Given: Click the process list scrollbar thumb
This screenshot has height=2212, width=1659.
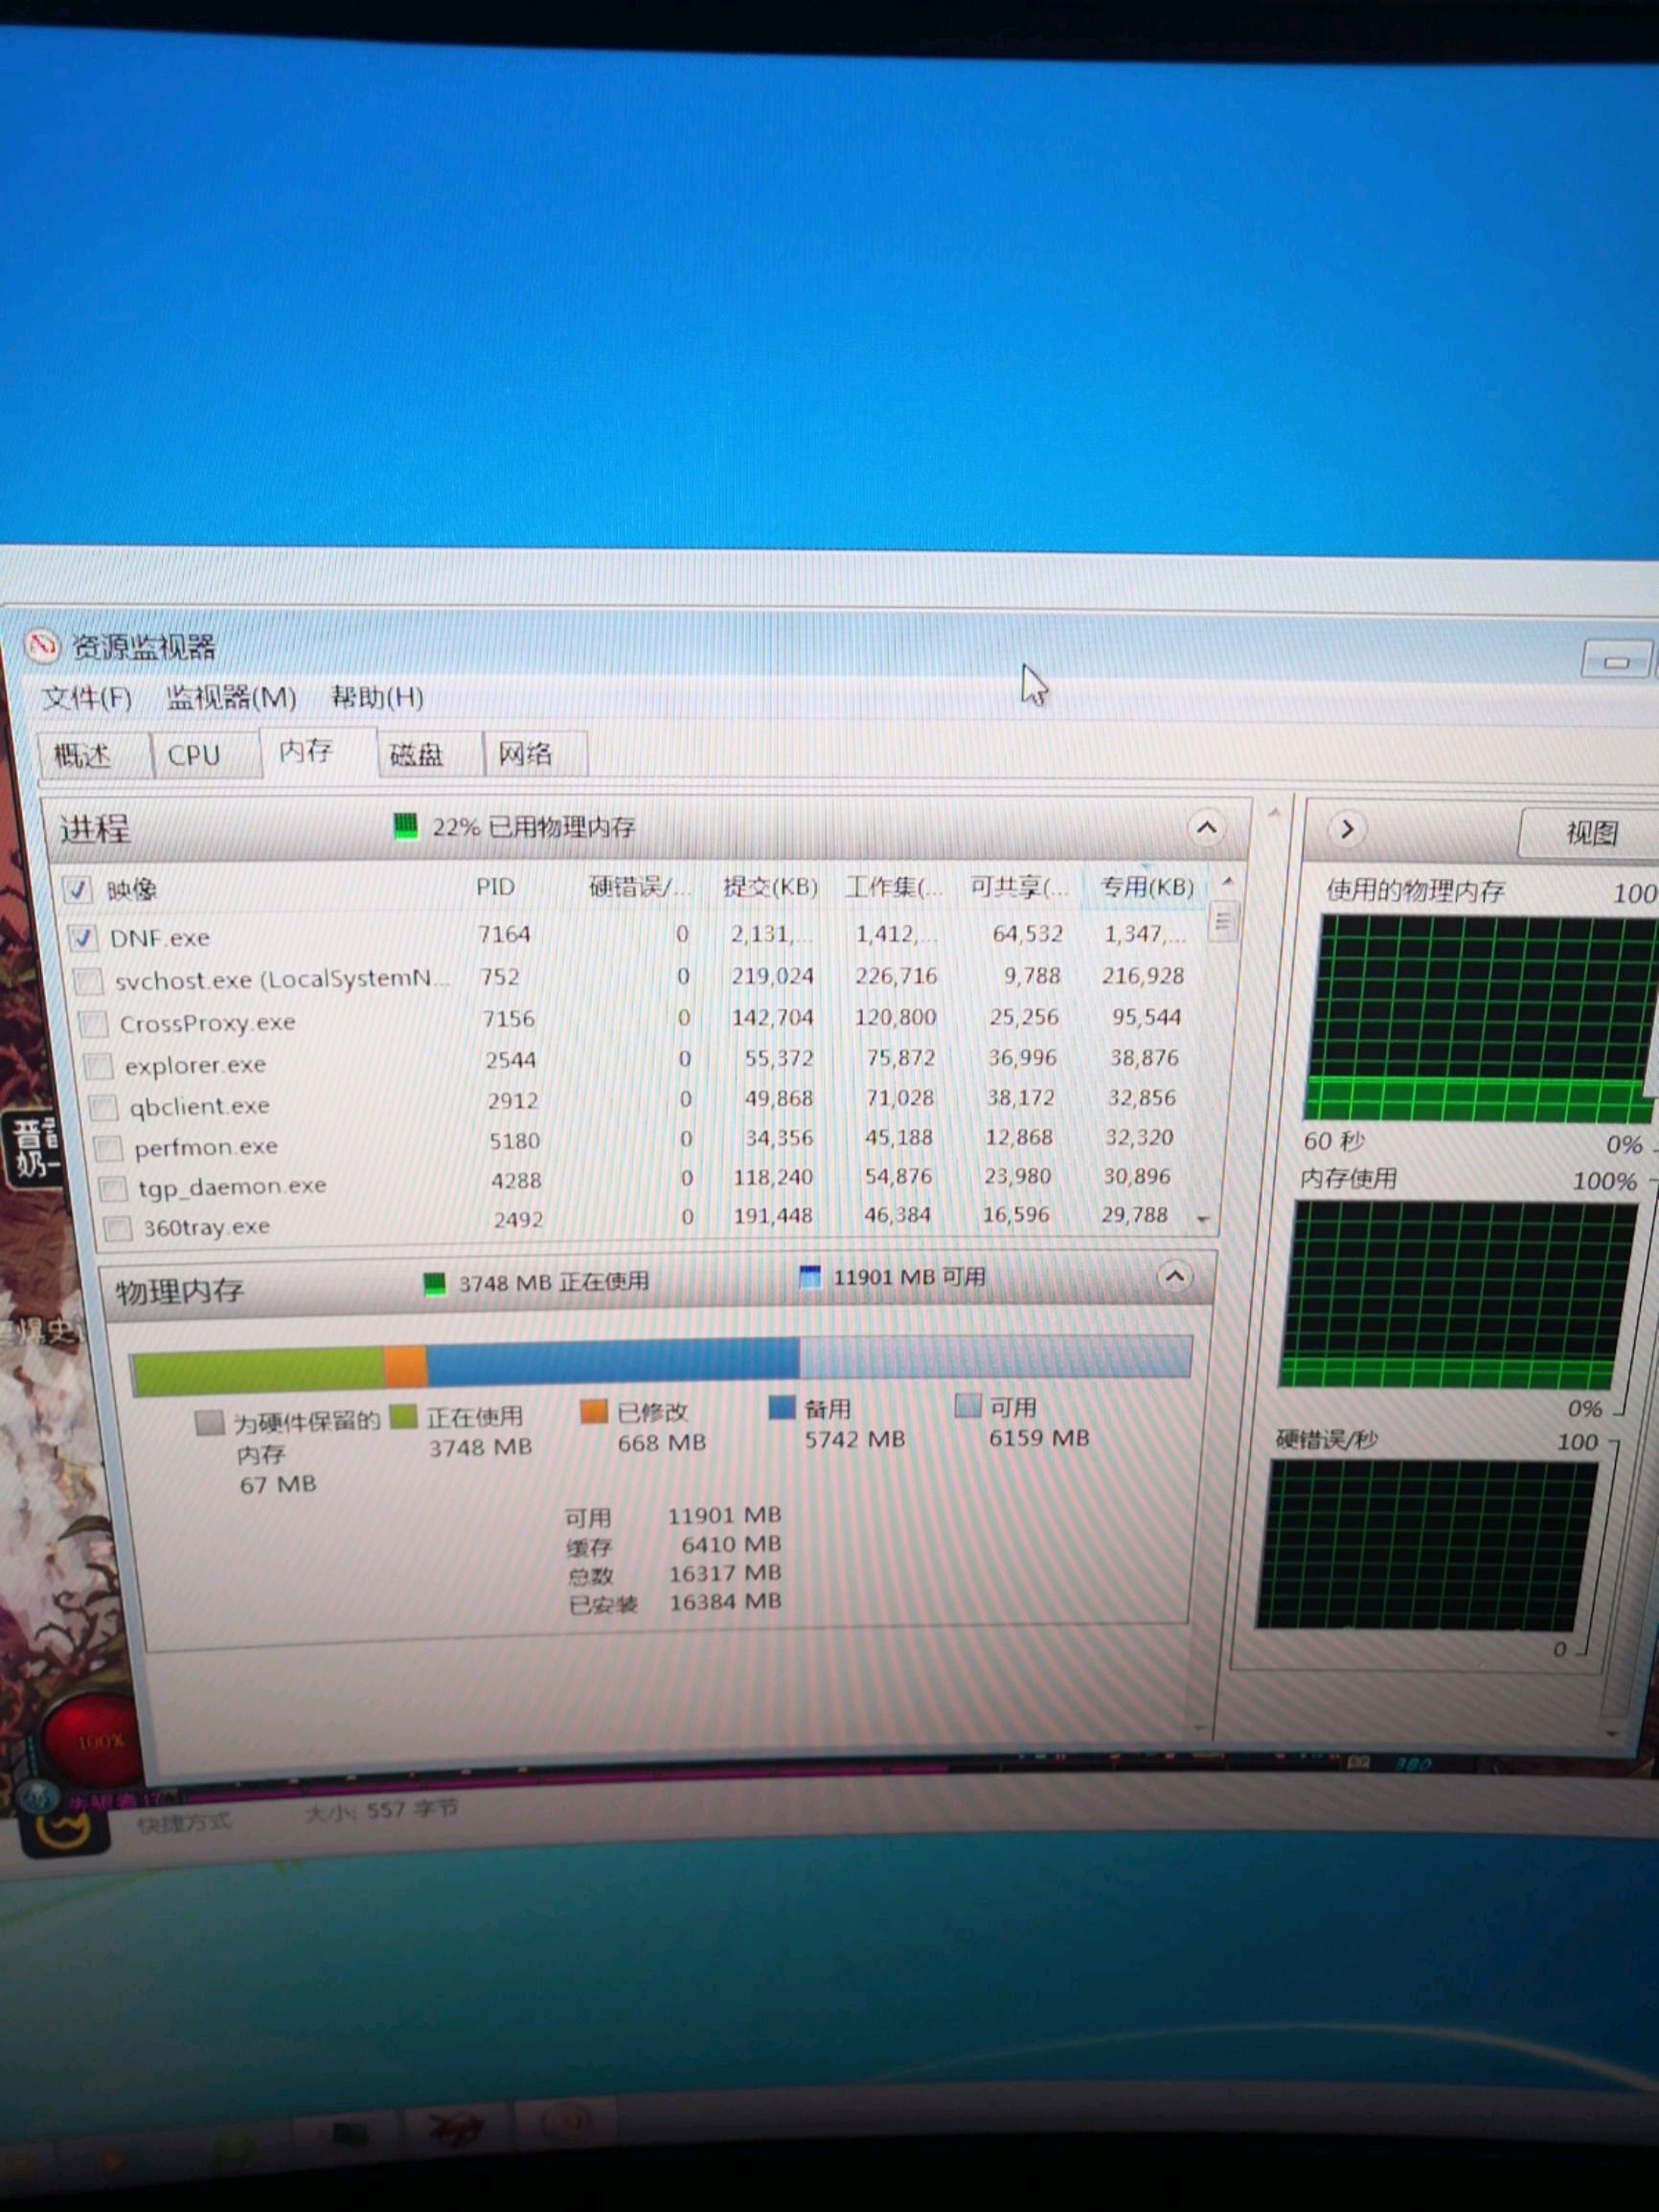Looking at the screenshot, I should coord(1222,920).
